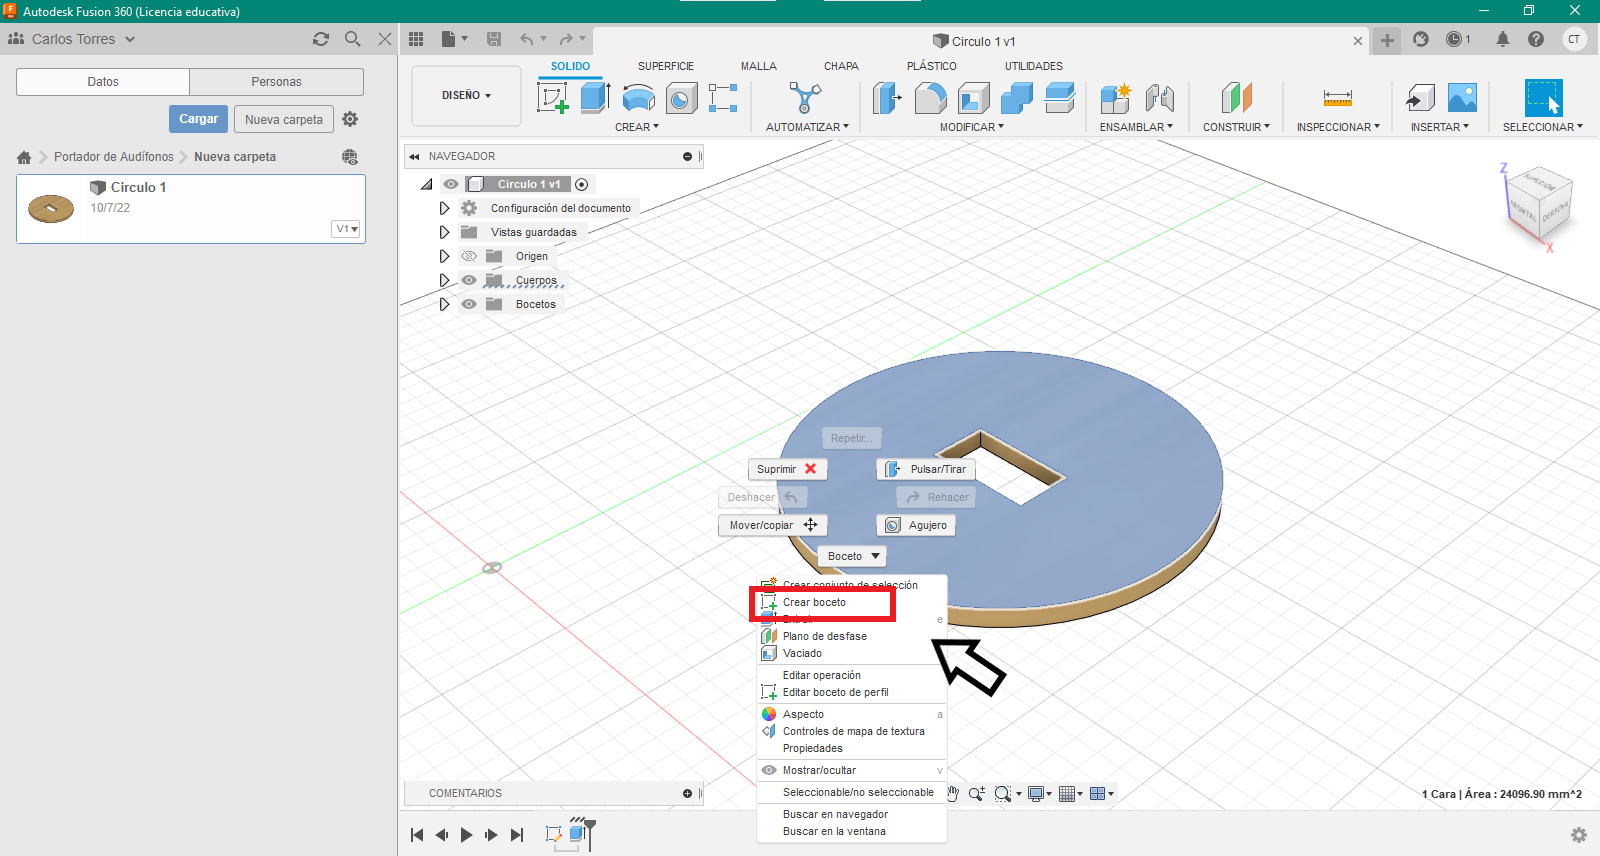Click the Nueva carpeta button
This screenshot has width=1600, height=856.
click(x=284, y=119)
